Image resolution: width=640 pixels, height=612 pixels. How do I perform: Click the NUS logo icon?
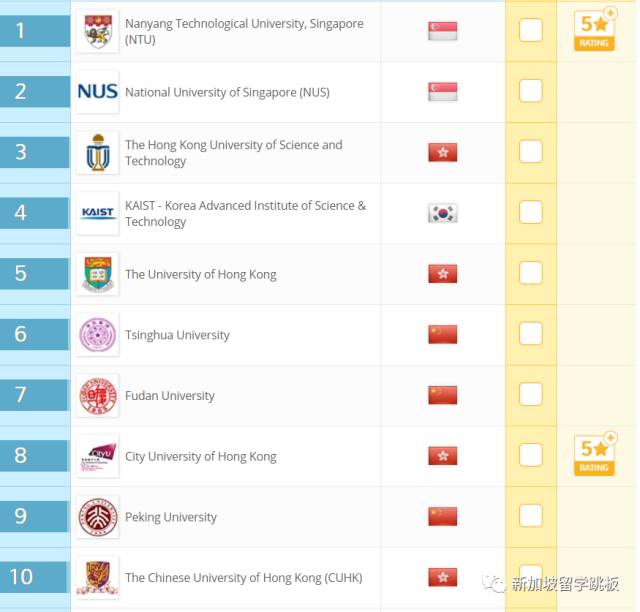click(97, 92)
